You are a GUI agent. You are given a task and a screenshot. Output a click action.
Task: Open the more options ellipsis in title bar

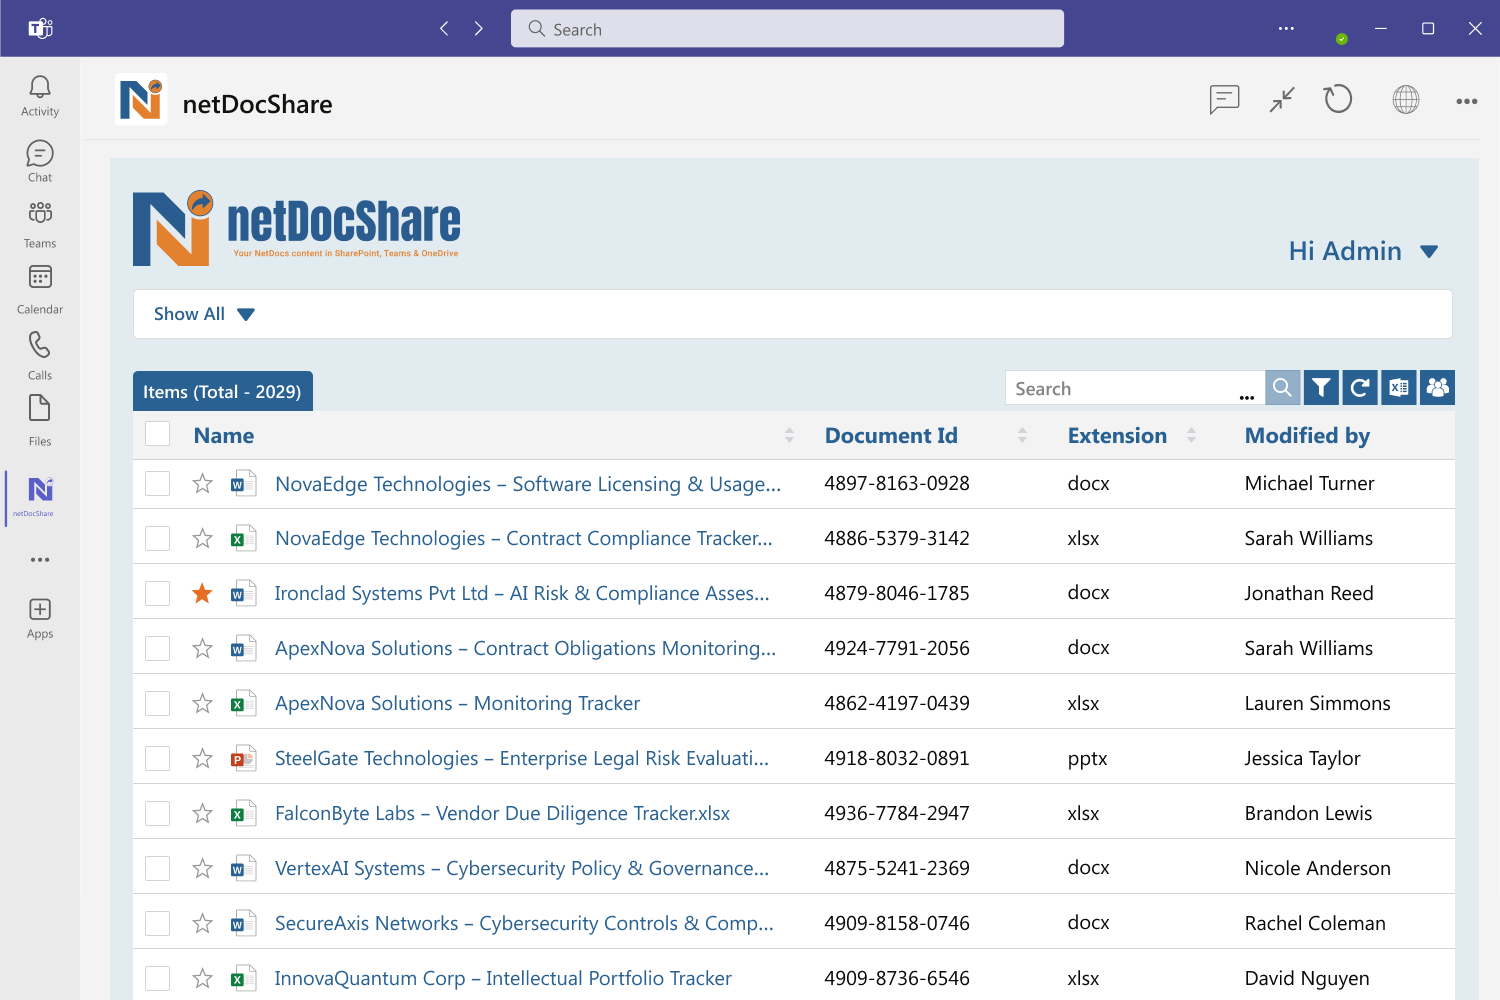[x=1286, y=28]
